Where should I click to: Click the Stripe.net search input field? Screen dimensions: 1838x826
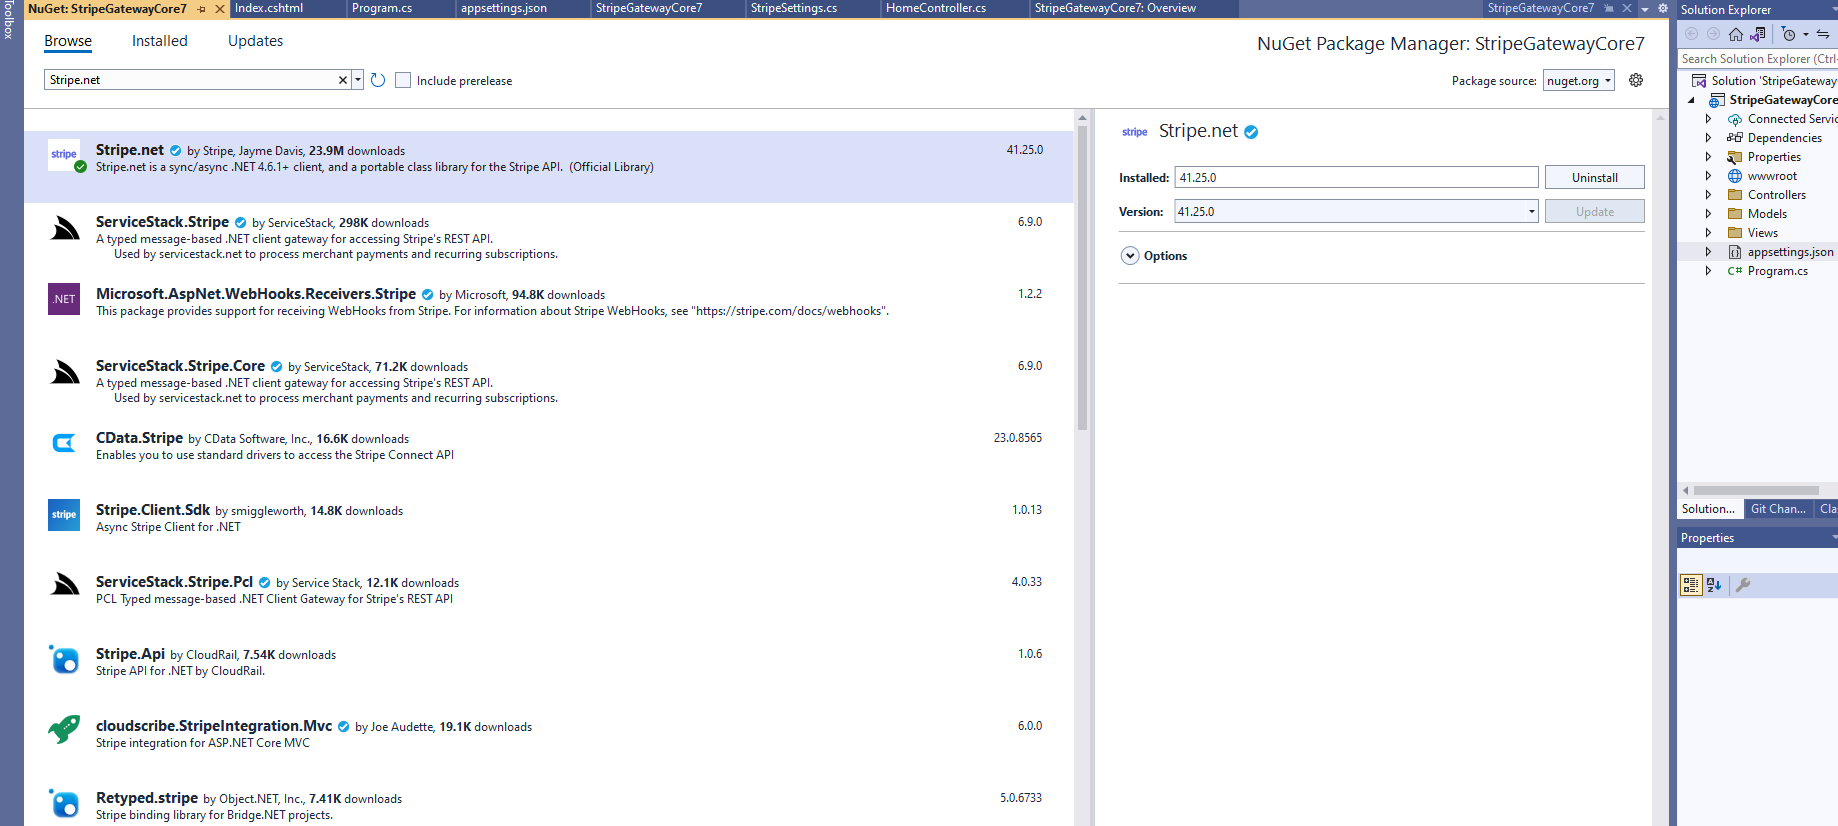tap(190, 80)
